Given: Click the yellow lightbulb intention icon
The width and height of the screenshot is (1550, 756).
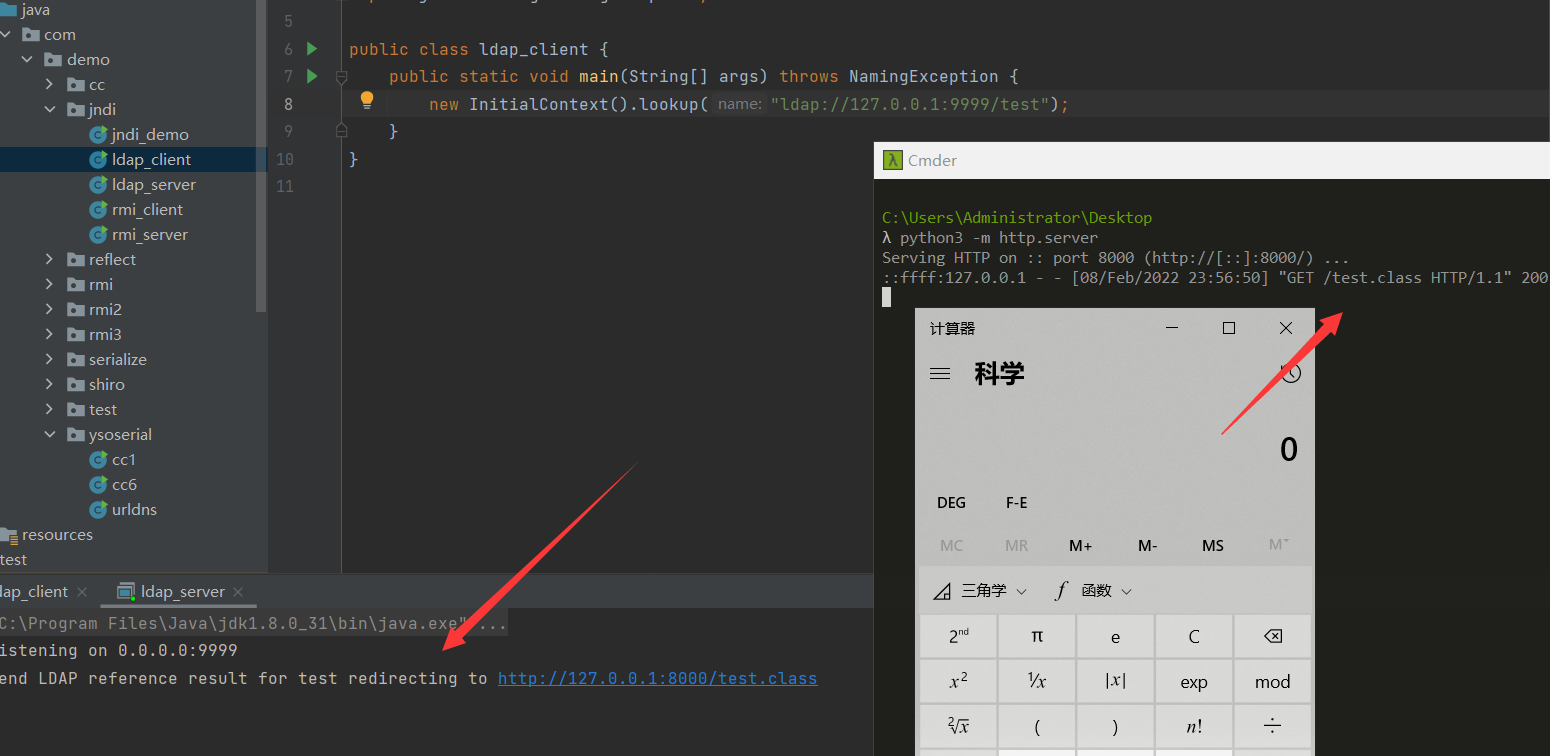Looking at the screenshot, I should (367, 100).
